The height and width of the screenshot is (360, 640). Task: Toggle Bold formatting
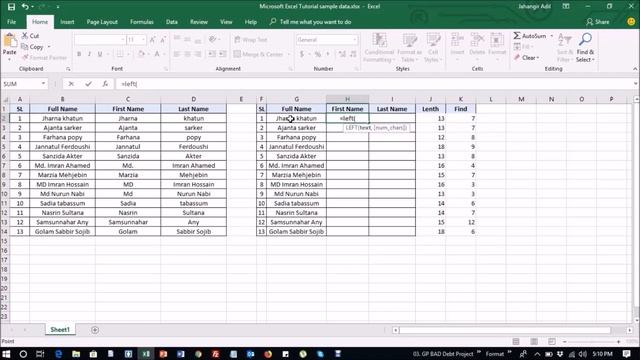(x=79, y=54)
